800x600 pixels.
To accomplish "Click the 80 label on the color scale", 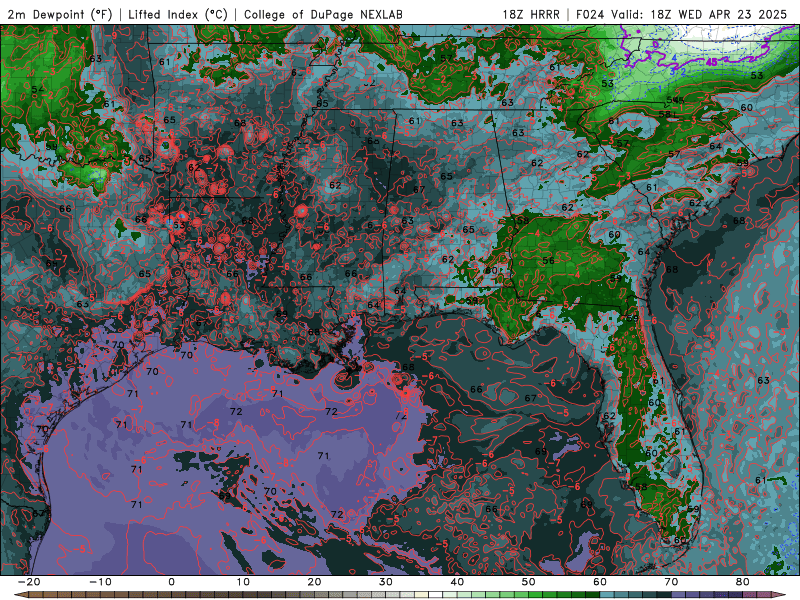I will tap(743, 582).
